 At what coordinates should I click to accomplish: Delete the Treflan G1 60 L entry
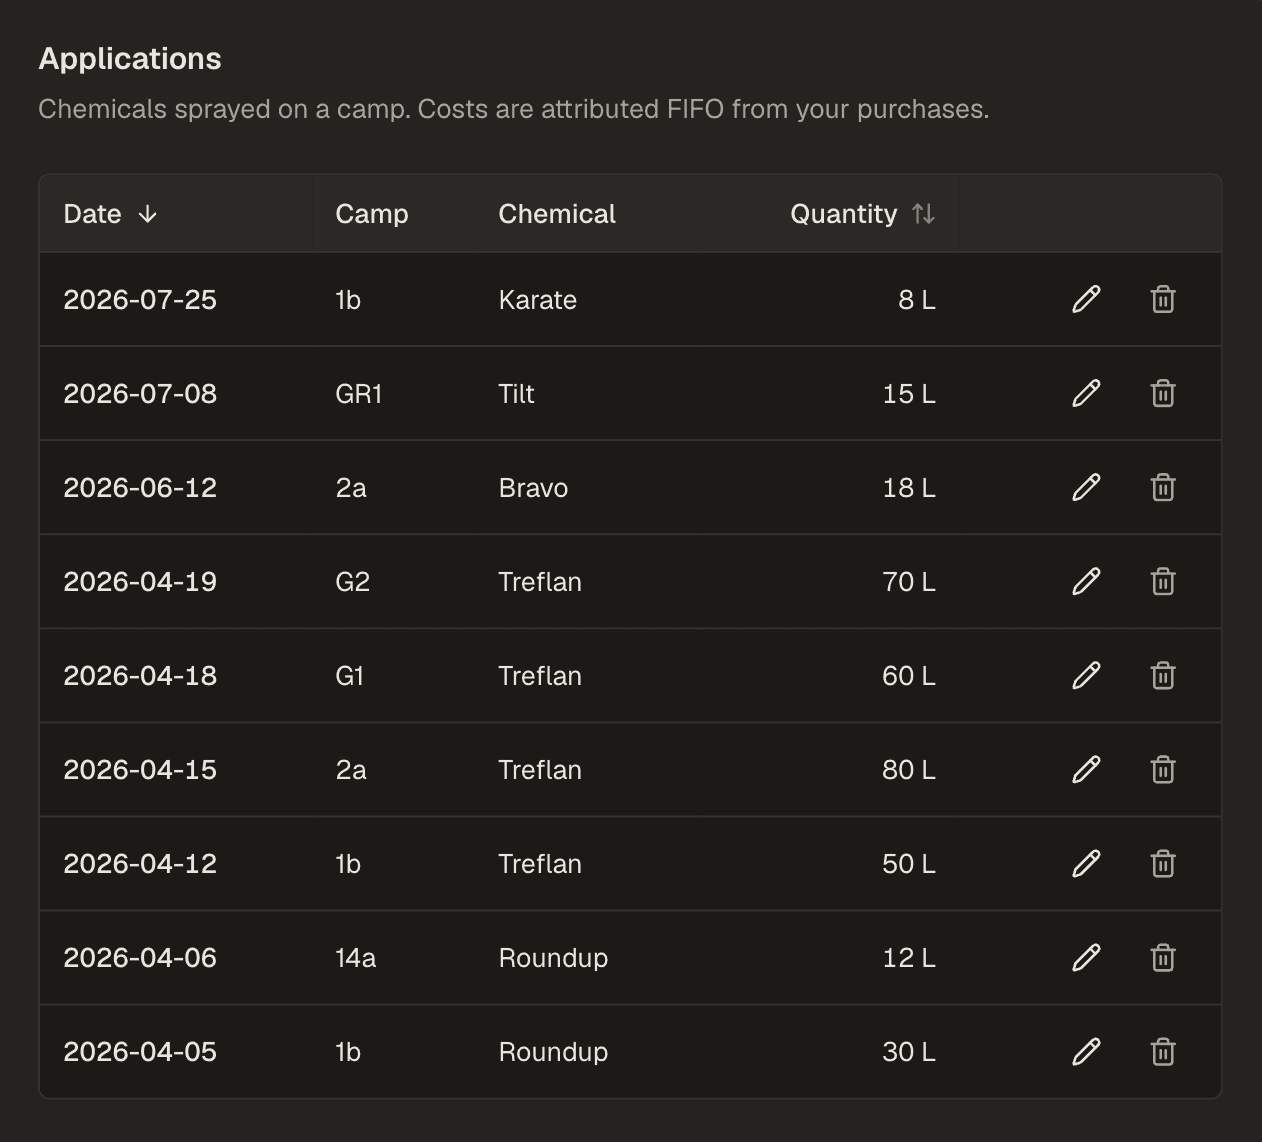pyautogui.click(x=1162, y=675)
